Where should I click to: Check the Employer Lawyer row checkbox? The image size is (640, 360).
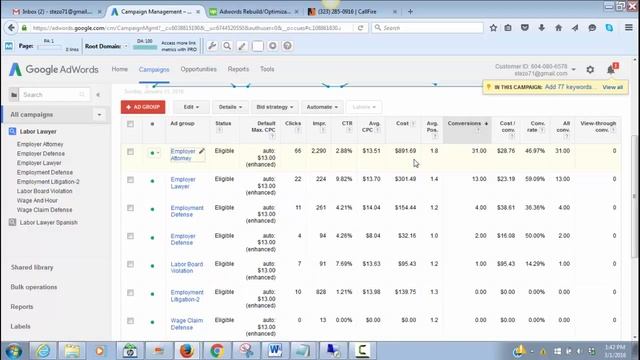[x=130, y=180]
